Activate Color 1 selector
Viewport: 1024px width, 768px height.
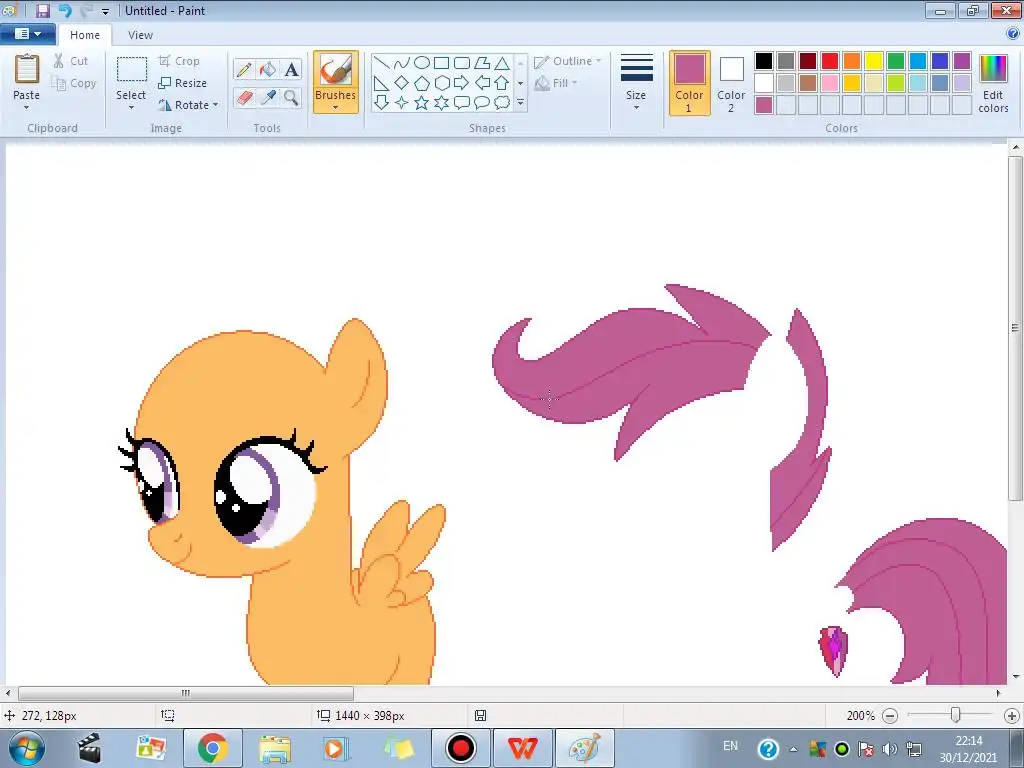click(690, 83)
